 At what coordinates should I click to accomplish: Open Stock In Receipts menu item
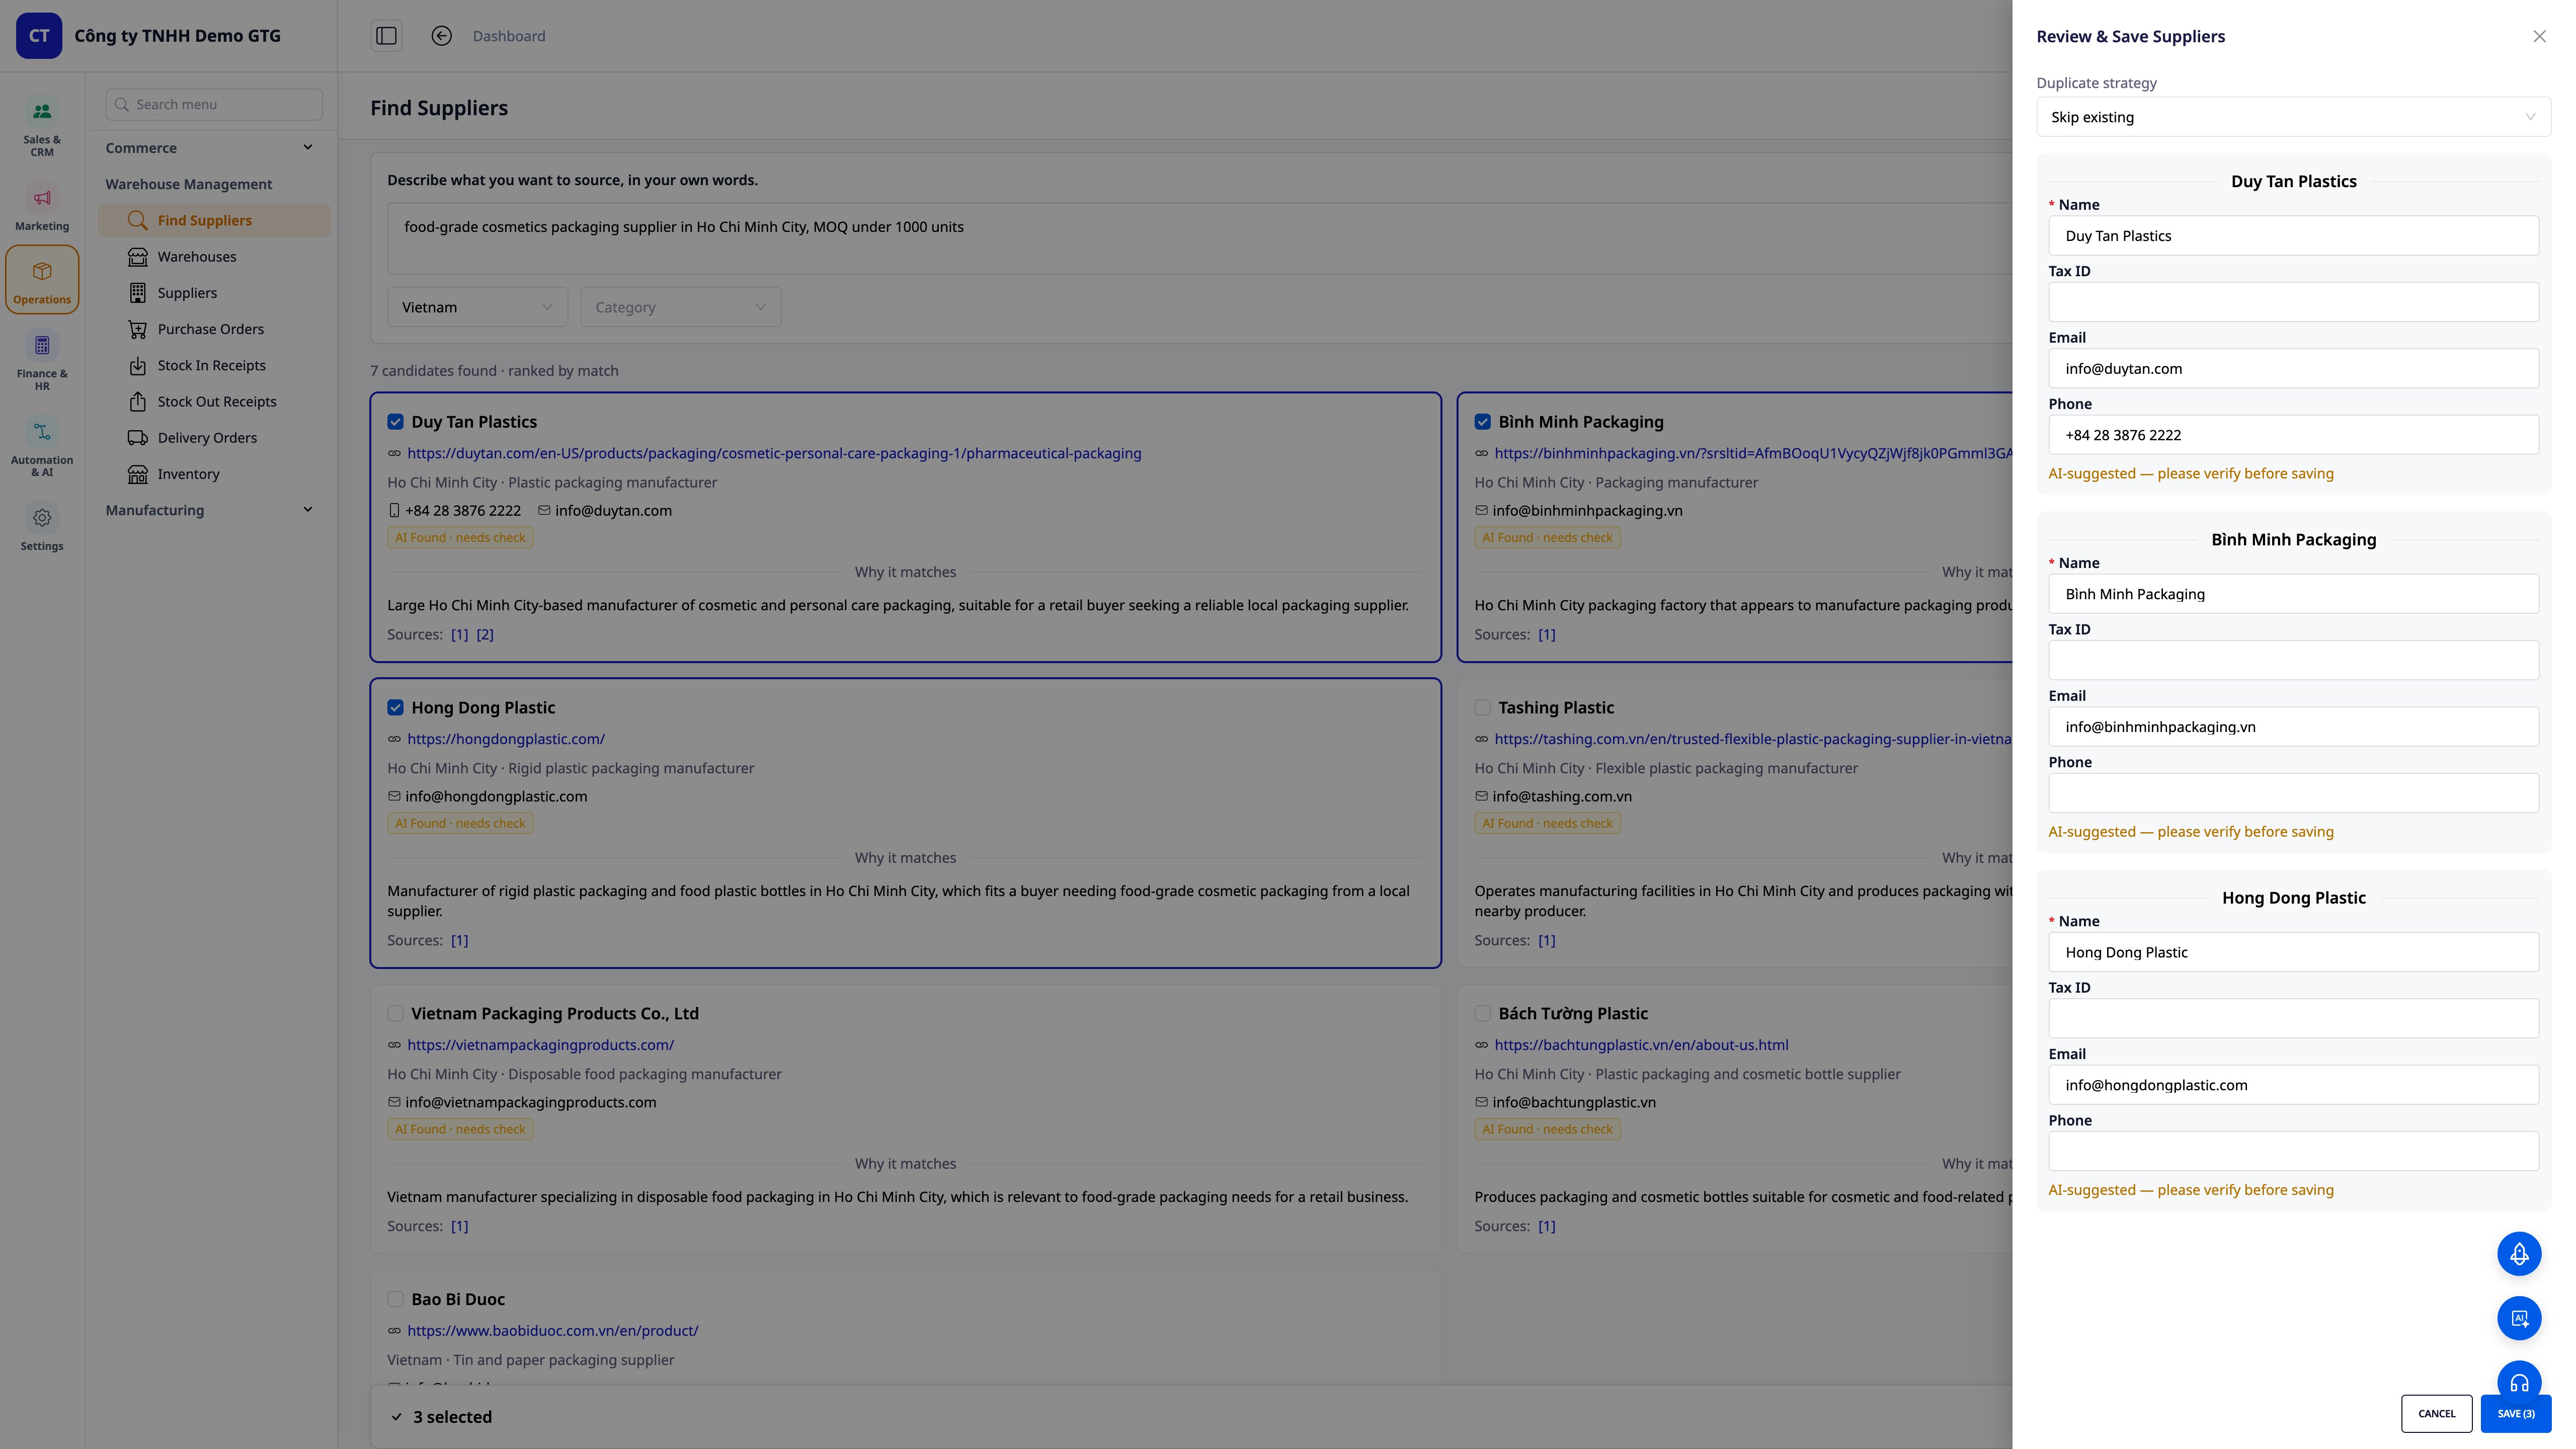214,365
